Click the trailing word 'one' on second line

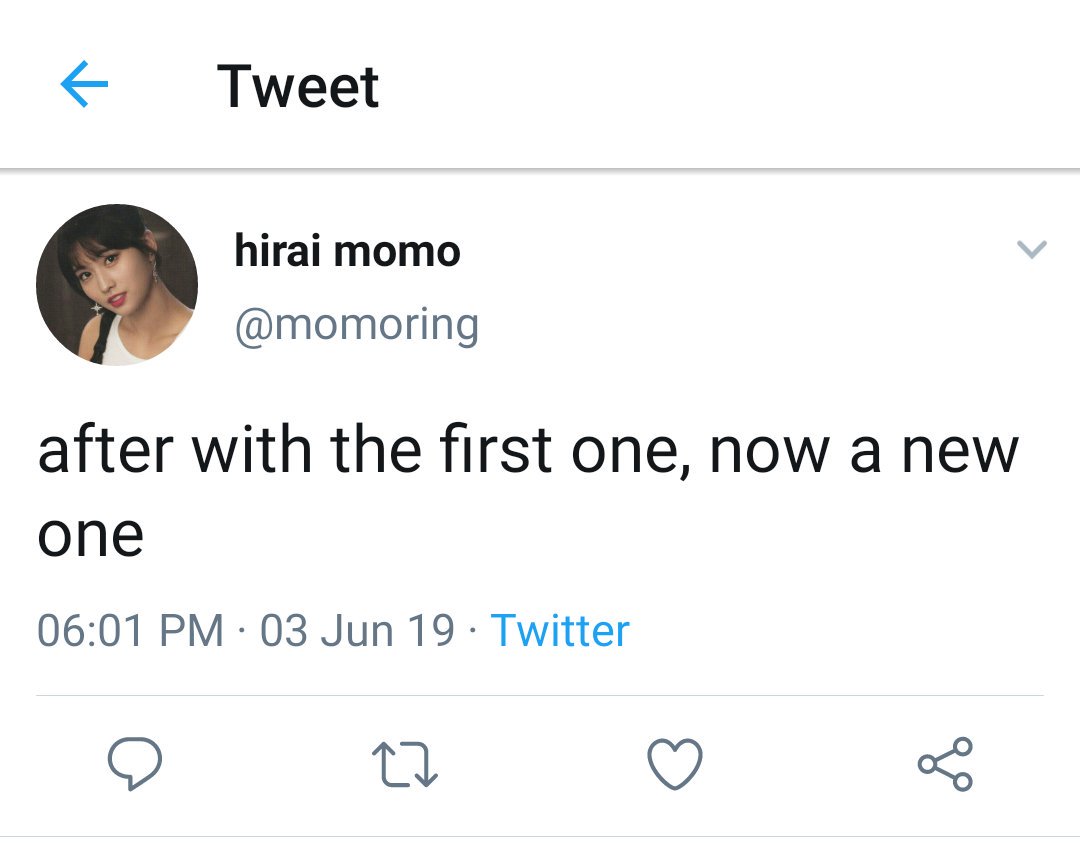[x=90, y=535]
